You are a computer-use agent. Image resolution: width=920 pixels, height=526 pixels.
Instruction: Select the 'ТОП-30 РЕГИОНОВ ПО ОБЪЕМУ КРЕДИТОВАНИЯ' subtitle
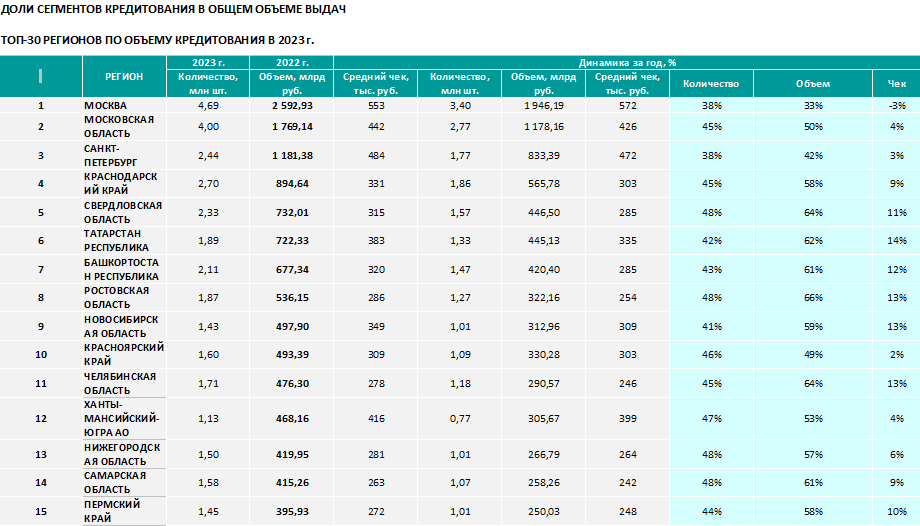click(157, 40)
